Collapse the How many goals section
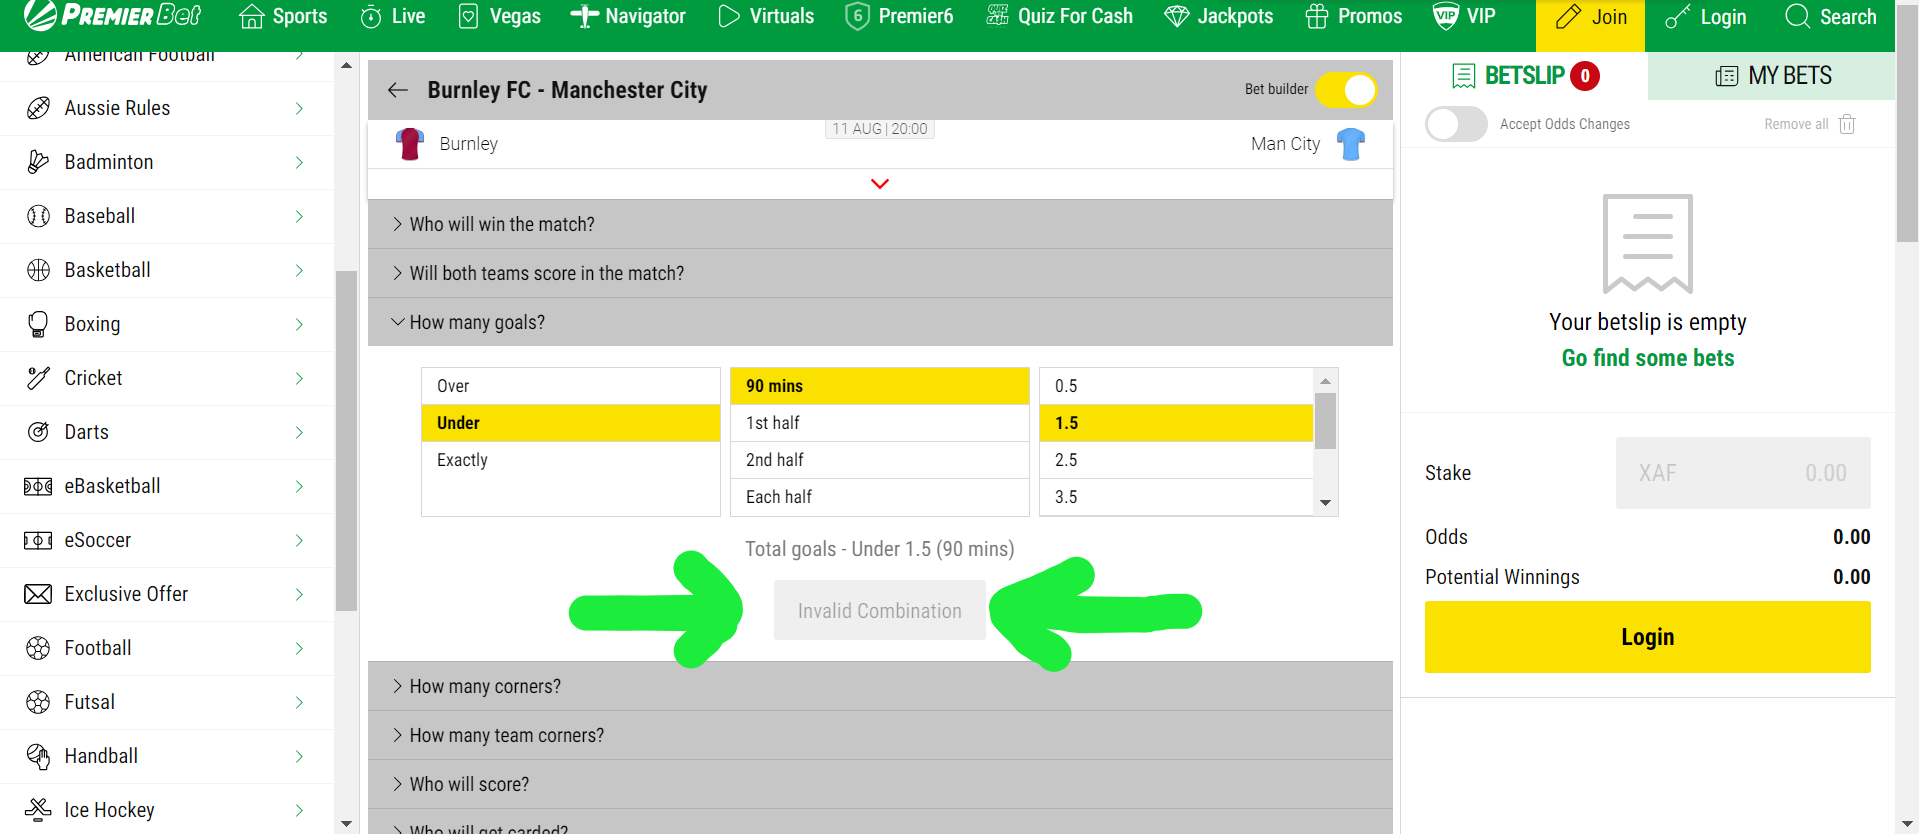 pyautogui.click(x=477, y=322)
